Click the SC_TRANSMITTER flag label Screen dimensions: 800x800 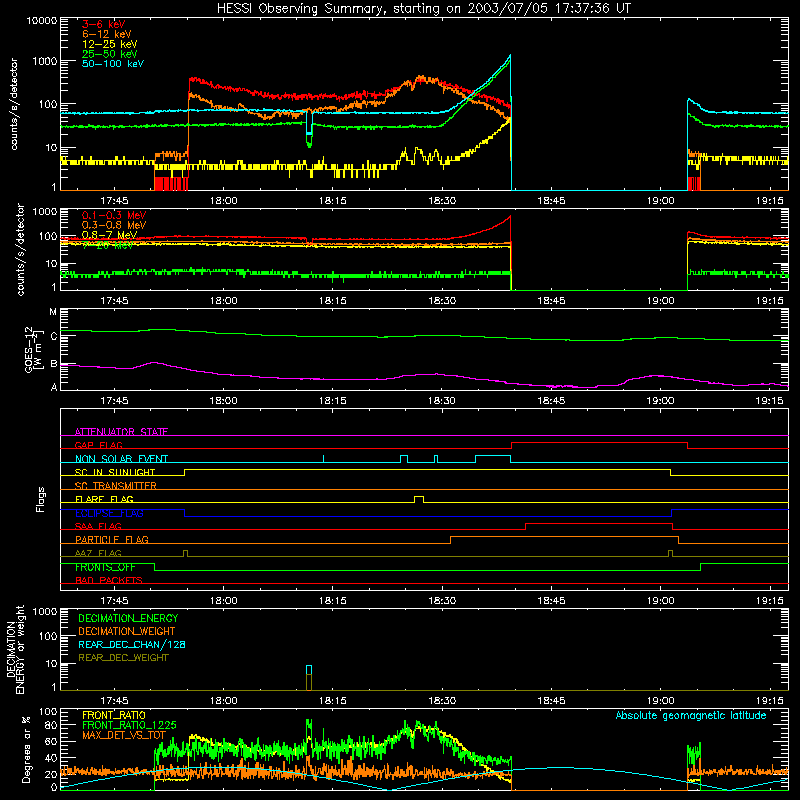(x=116, y=485)
